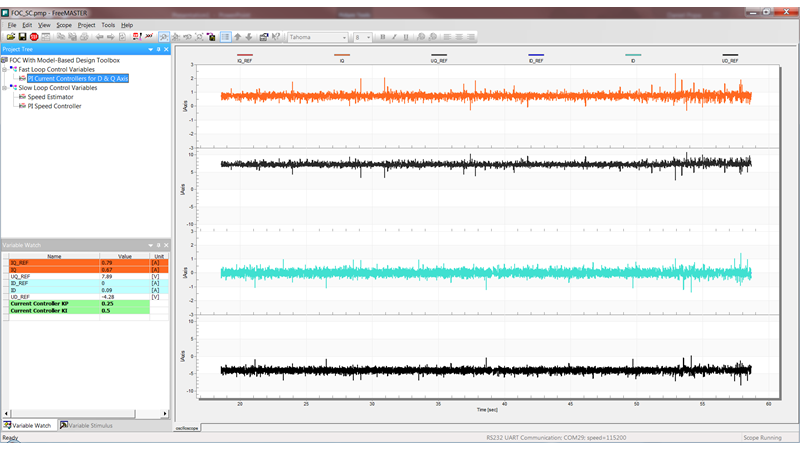Click the align left icon

coord(447,37)
